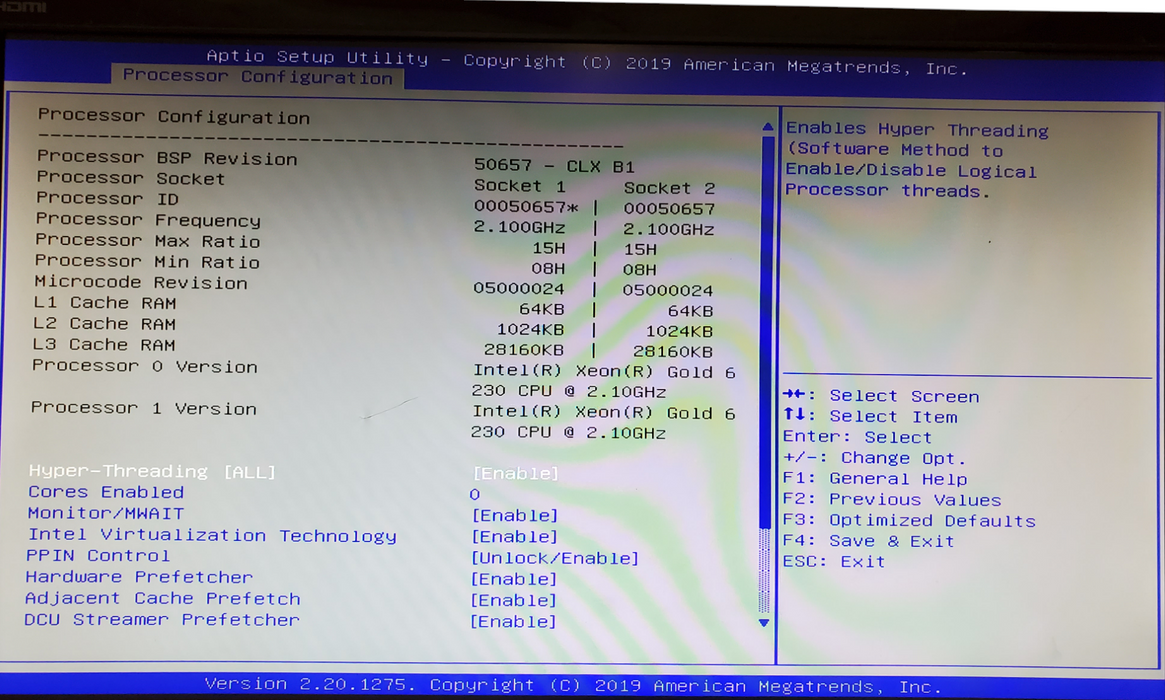Click the scrollbar up arrow
This screenshot has height=700, width=1165.
[x=765, y=126]
